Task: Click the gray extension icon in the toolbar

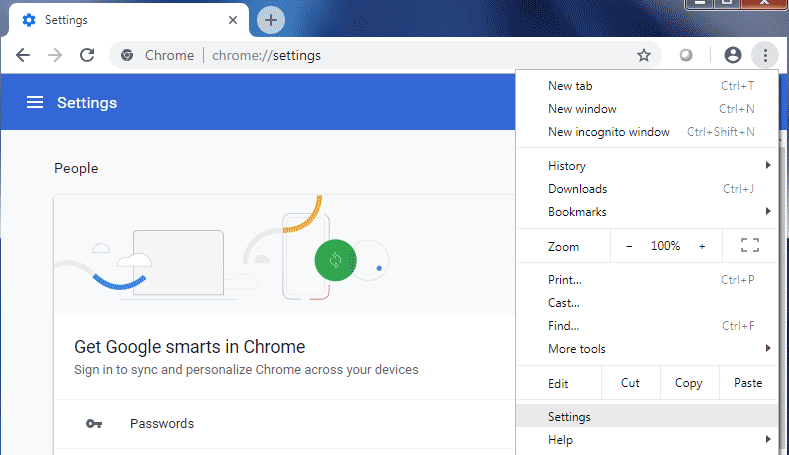Action: (x=685, y=55)
